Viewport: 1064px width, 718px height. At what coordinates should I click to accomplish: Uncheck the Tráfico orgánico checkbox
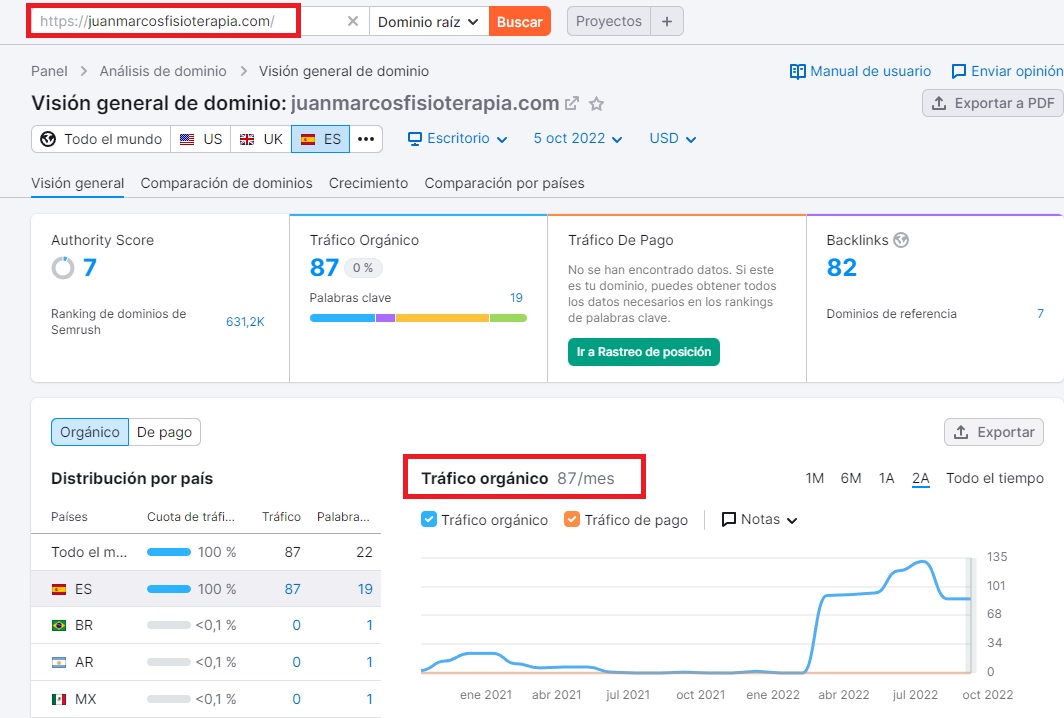pyautogui.click(x=429, y=519)
